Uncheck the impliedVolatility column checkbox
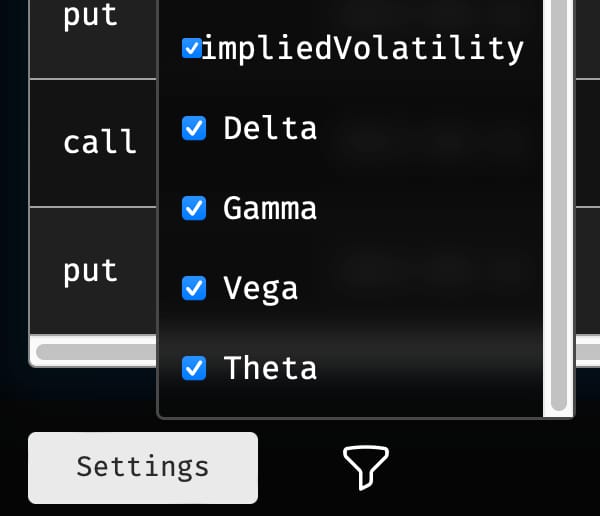 pyautogui.click(x=192, y=48)
